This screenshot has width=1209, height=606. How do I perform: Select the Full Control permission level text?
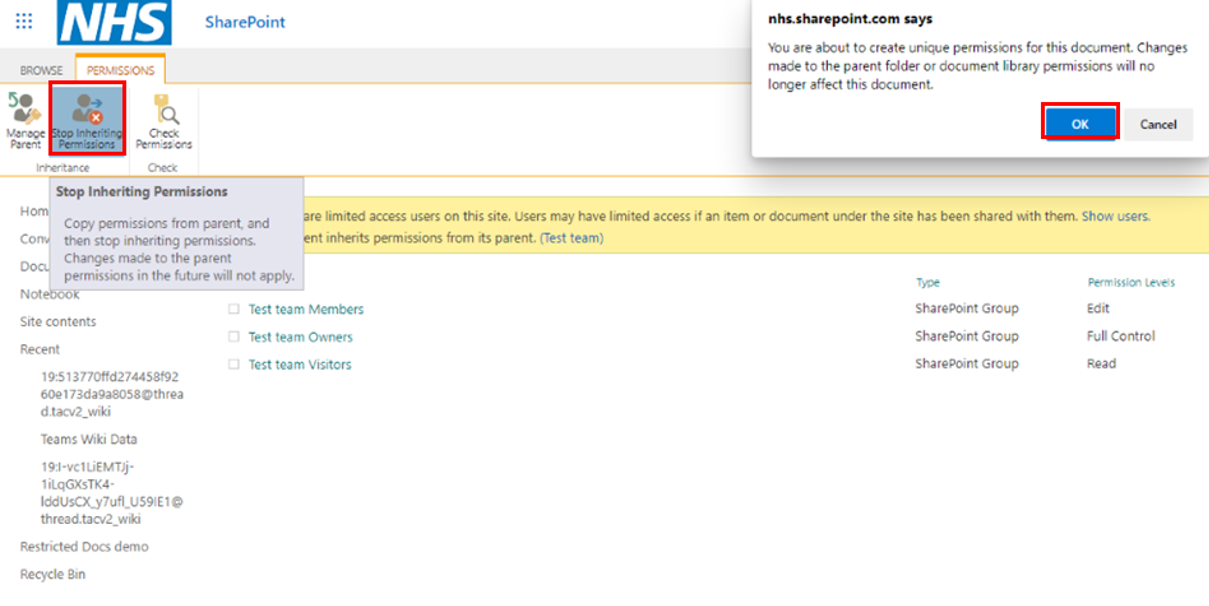pyautogui.click(x=1121, y=336)
